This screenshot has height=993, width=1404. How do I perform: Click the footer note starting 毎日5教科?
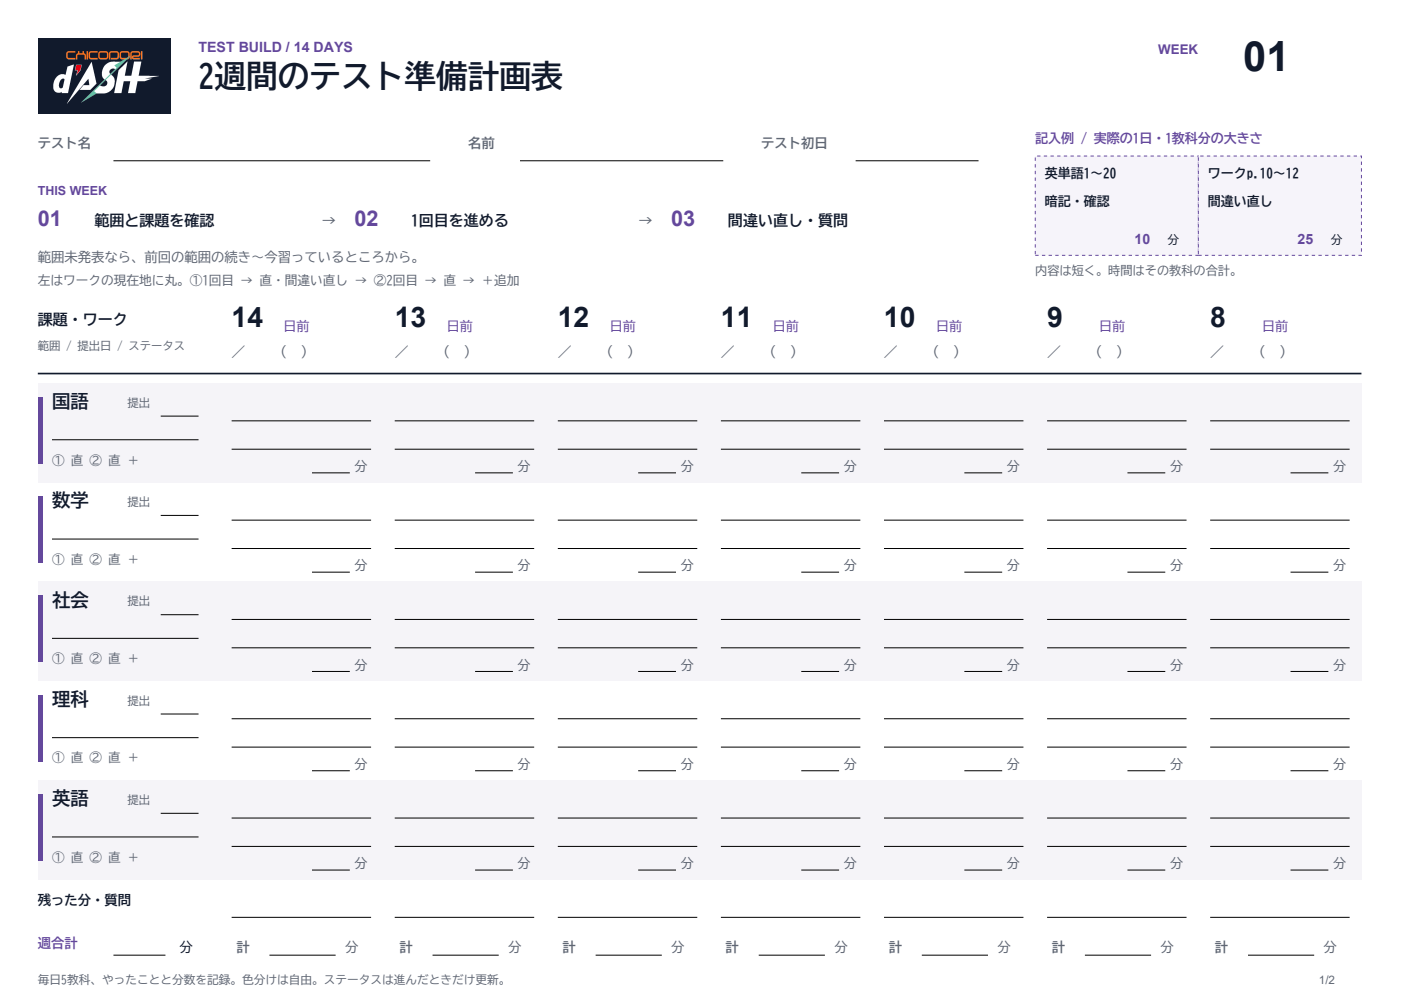274,980
